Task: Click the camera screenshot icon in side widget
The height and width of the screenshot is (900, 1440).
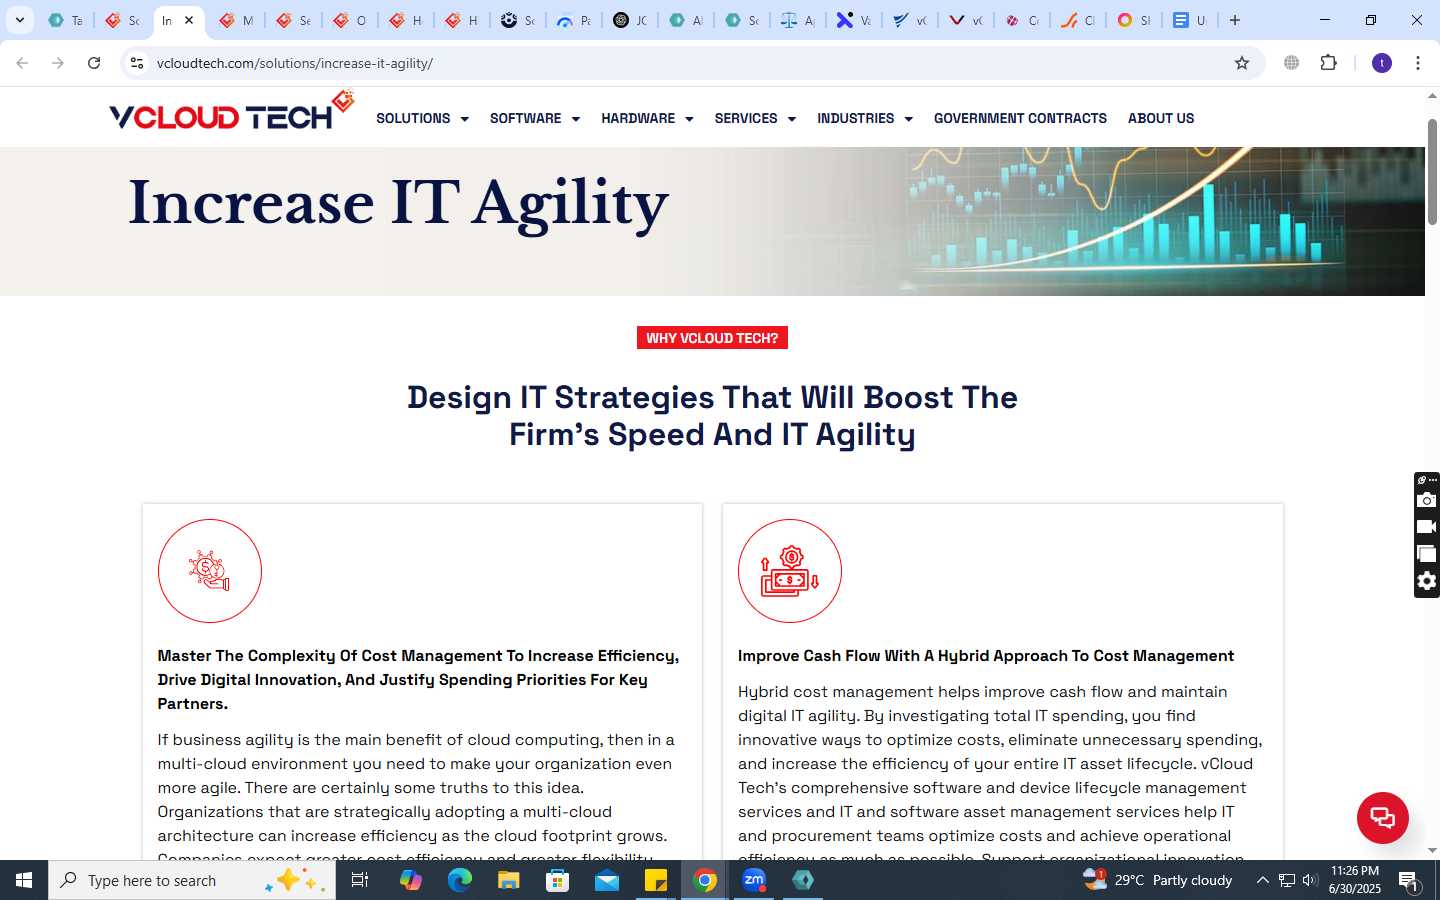Action: tap(1427, 500)
